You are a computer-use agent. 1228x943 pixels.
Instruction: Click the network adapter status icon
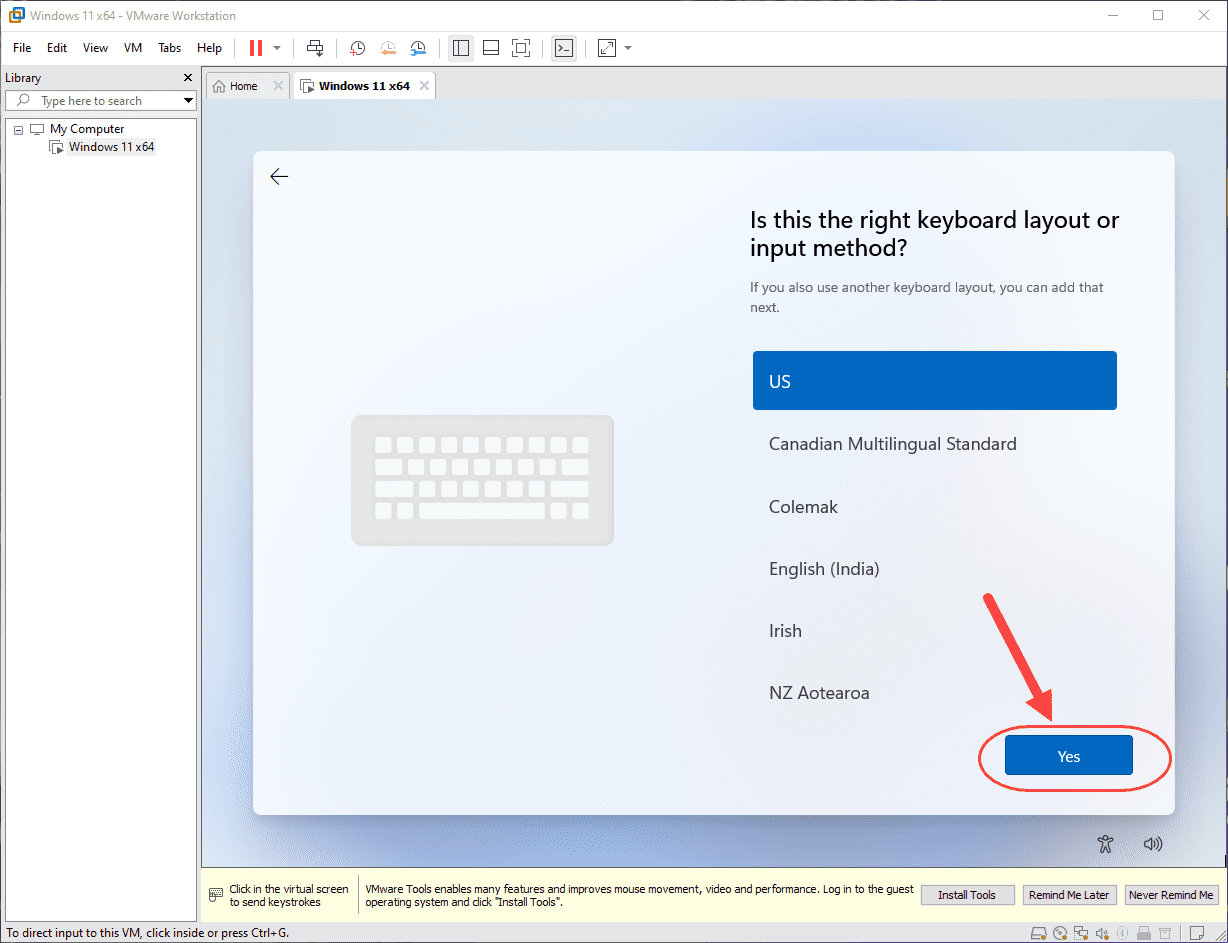pos(1081,934)
